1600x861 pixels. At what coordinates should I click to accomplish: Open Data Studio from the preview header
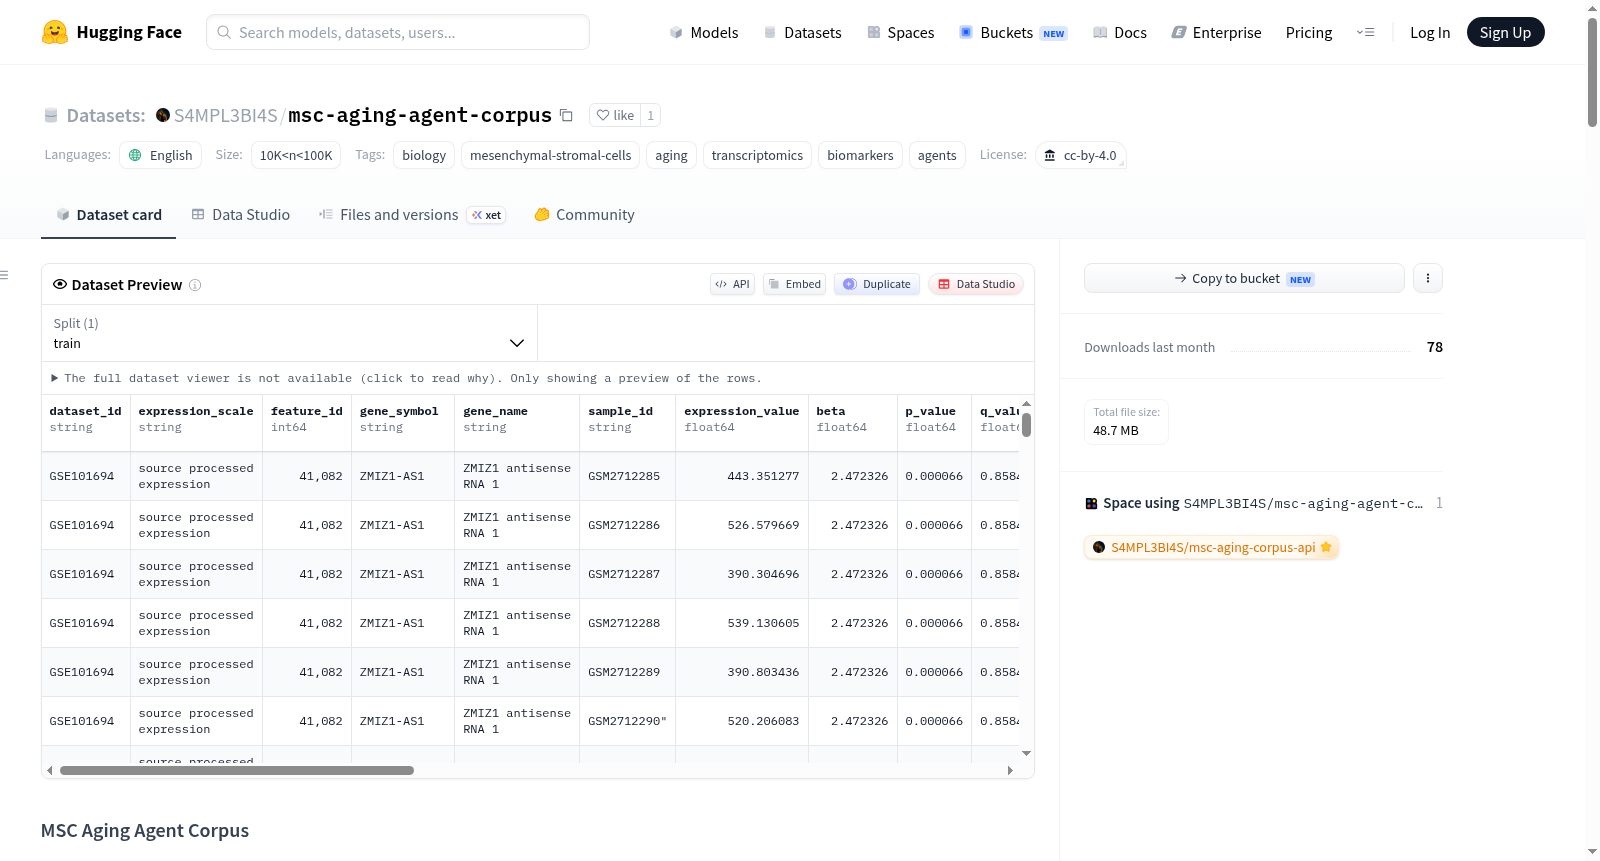975,284
